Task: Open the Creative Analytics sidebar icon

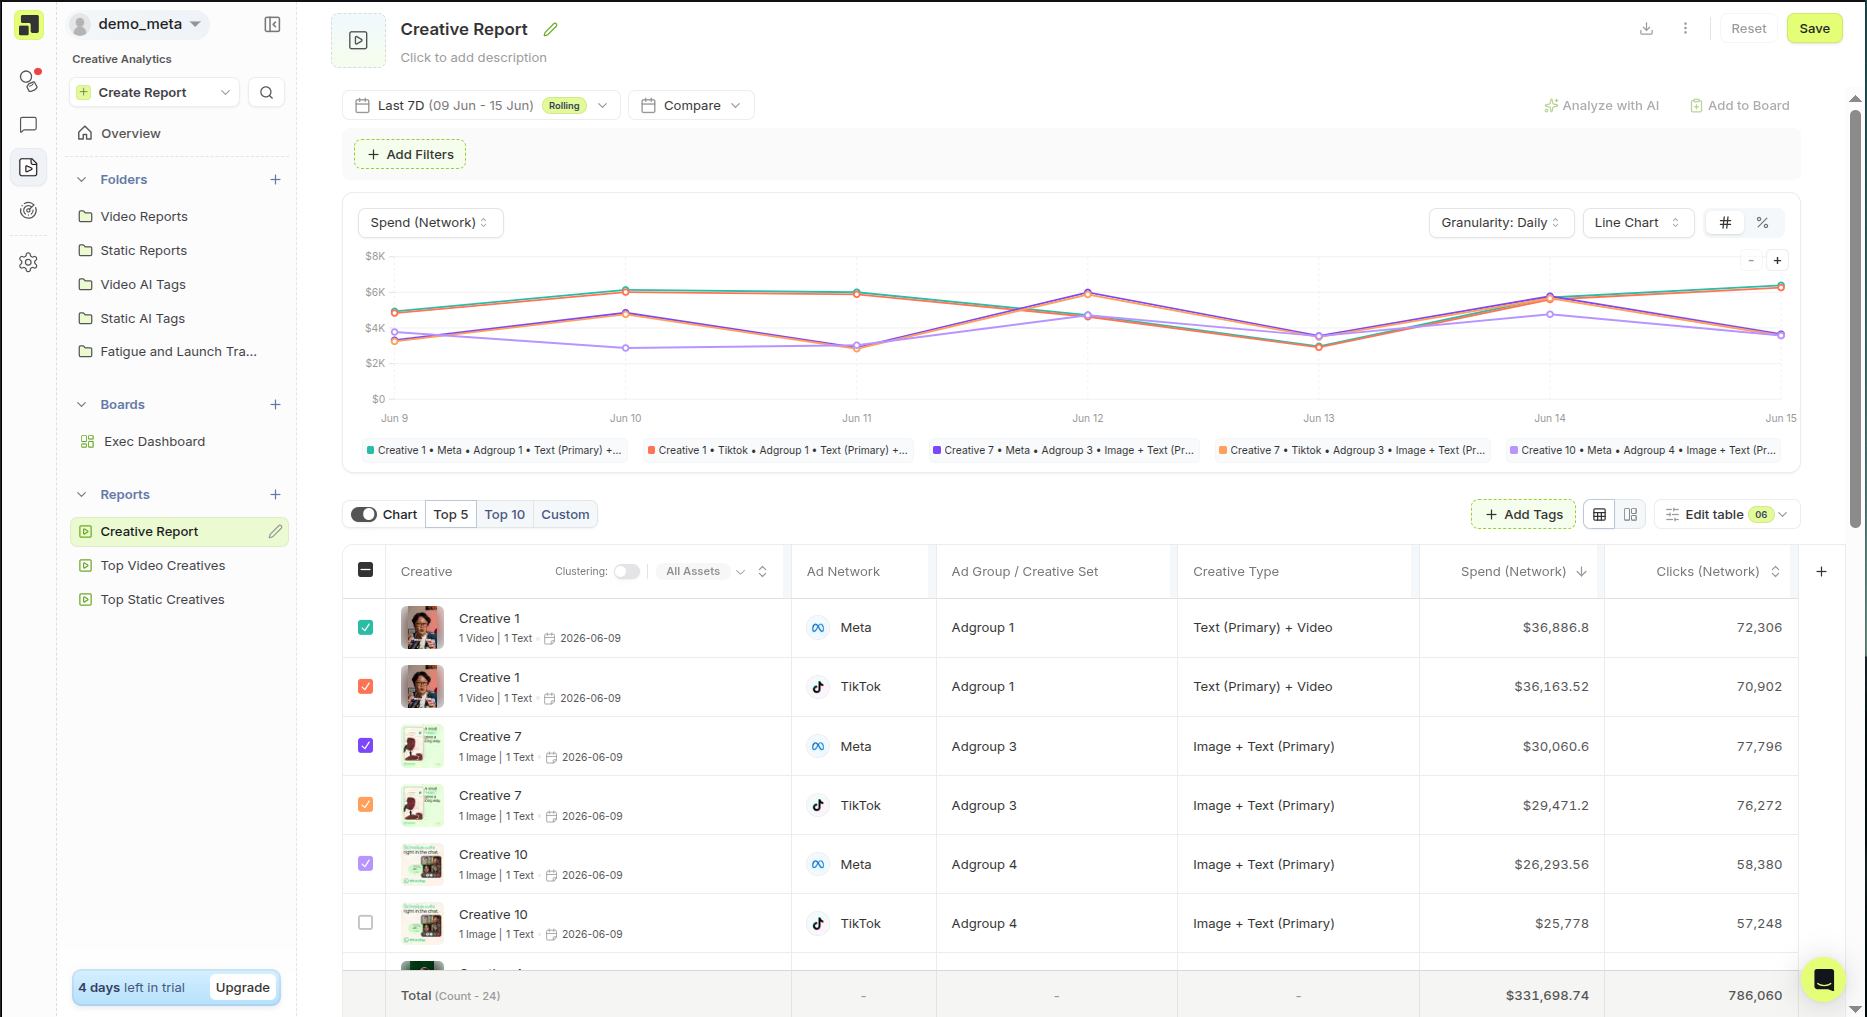Action: click(29, 167)
